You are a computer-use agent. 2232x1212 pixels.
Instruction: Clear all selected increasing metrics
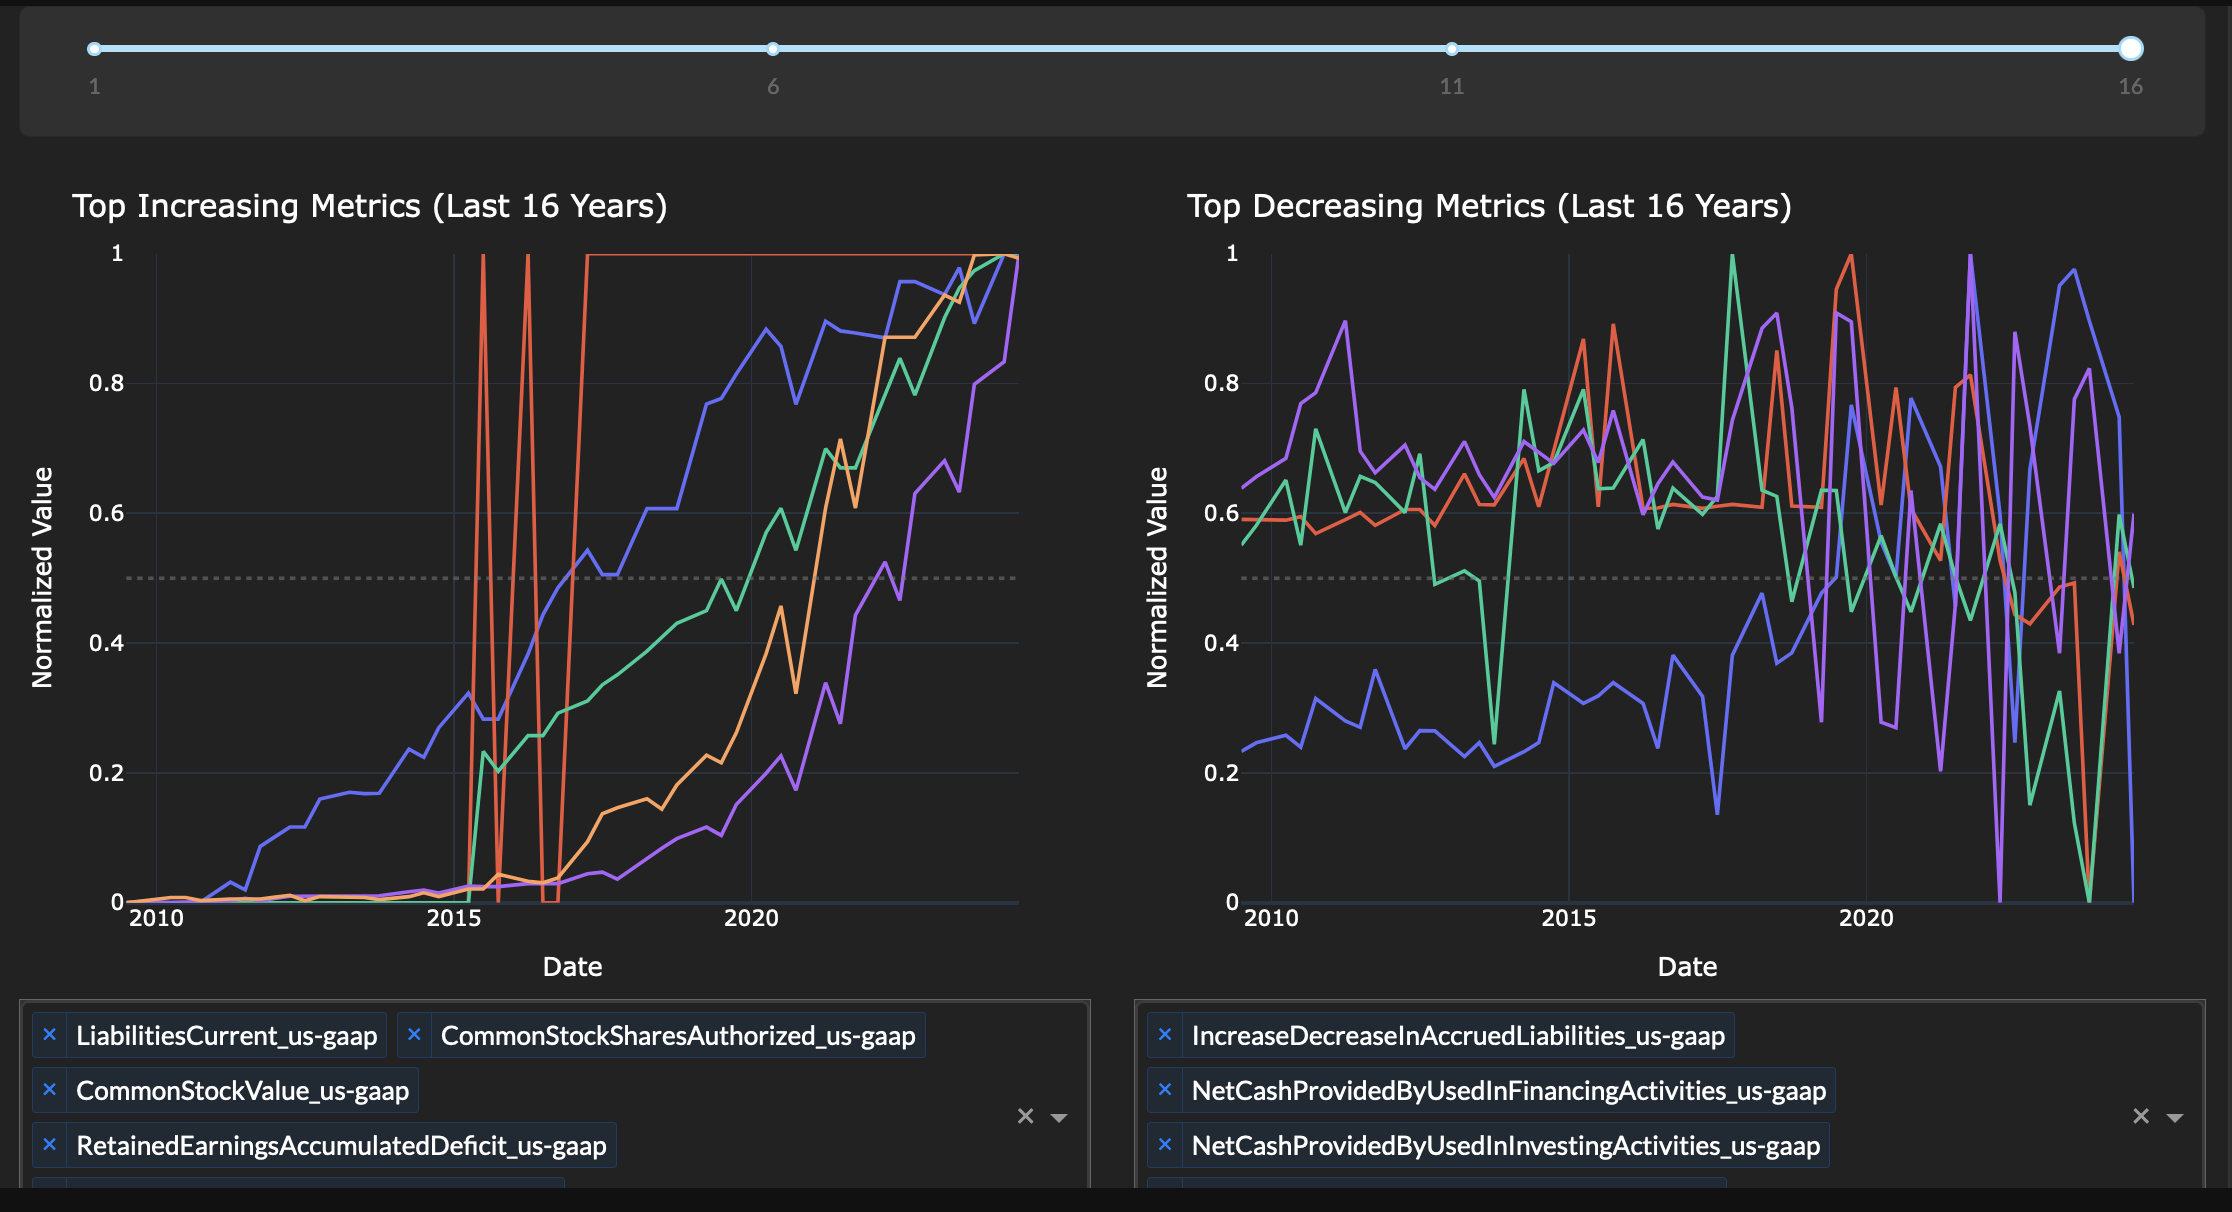tap(1025, 1116)
